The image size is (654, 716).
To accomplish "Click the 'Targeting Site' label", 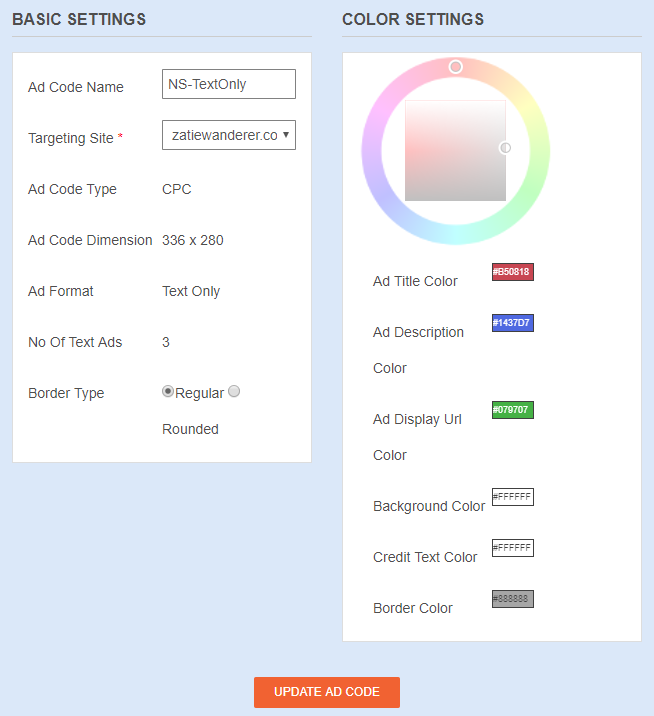I will tap(71, 138).
